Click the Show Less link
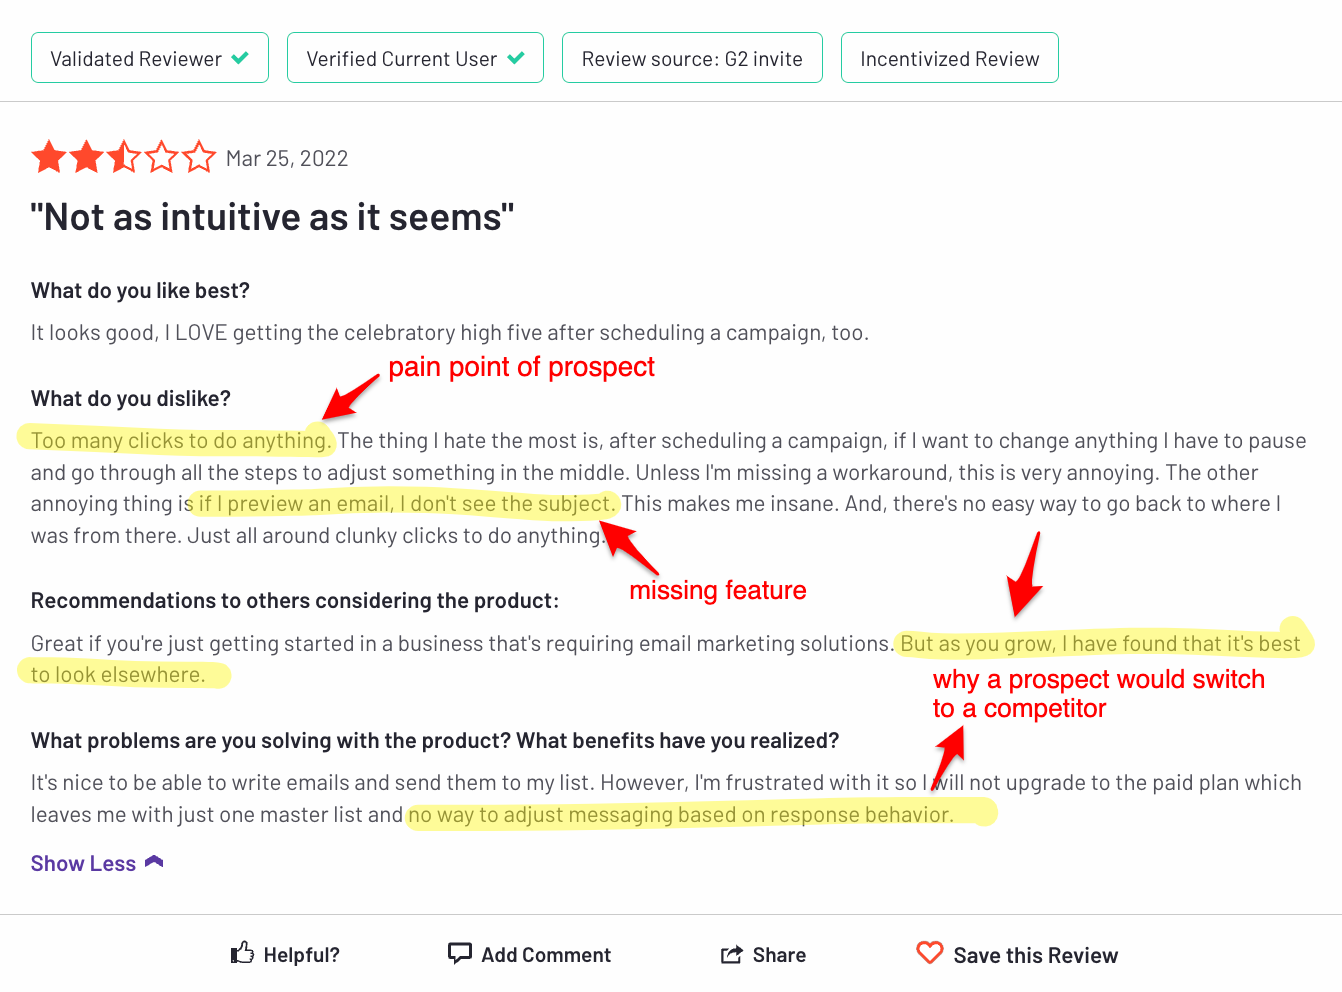The height and width of the screenshot is (992, 1342). (83, 863)
